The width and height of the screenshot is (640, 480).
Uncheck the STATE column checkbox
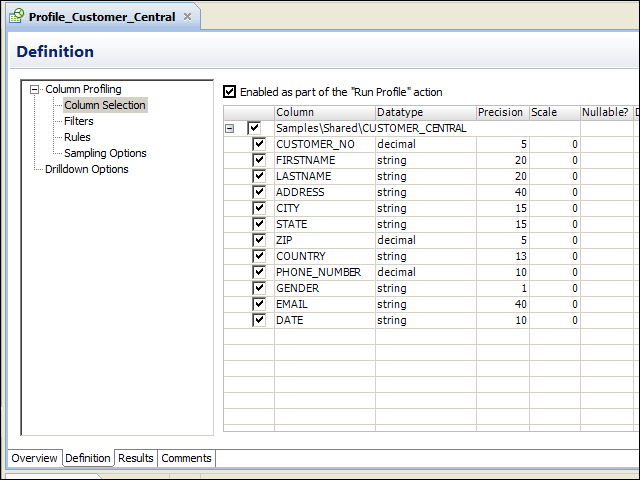coord(259,224)
